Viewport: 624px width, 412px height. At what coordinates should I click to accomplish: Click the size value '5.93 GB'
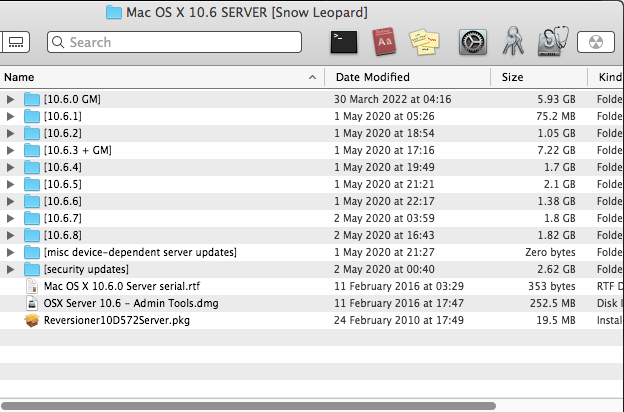coord(556,99)
